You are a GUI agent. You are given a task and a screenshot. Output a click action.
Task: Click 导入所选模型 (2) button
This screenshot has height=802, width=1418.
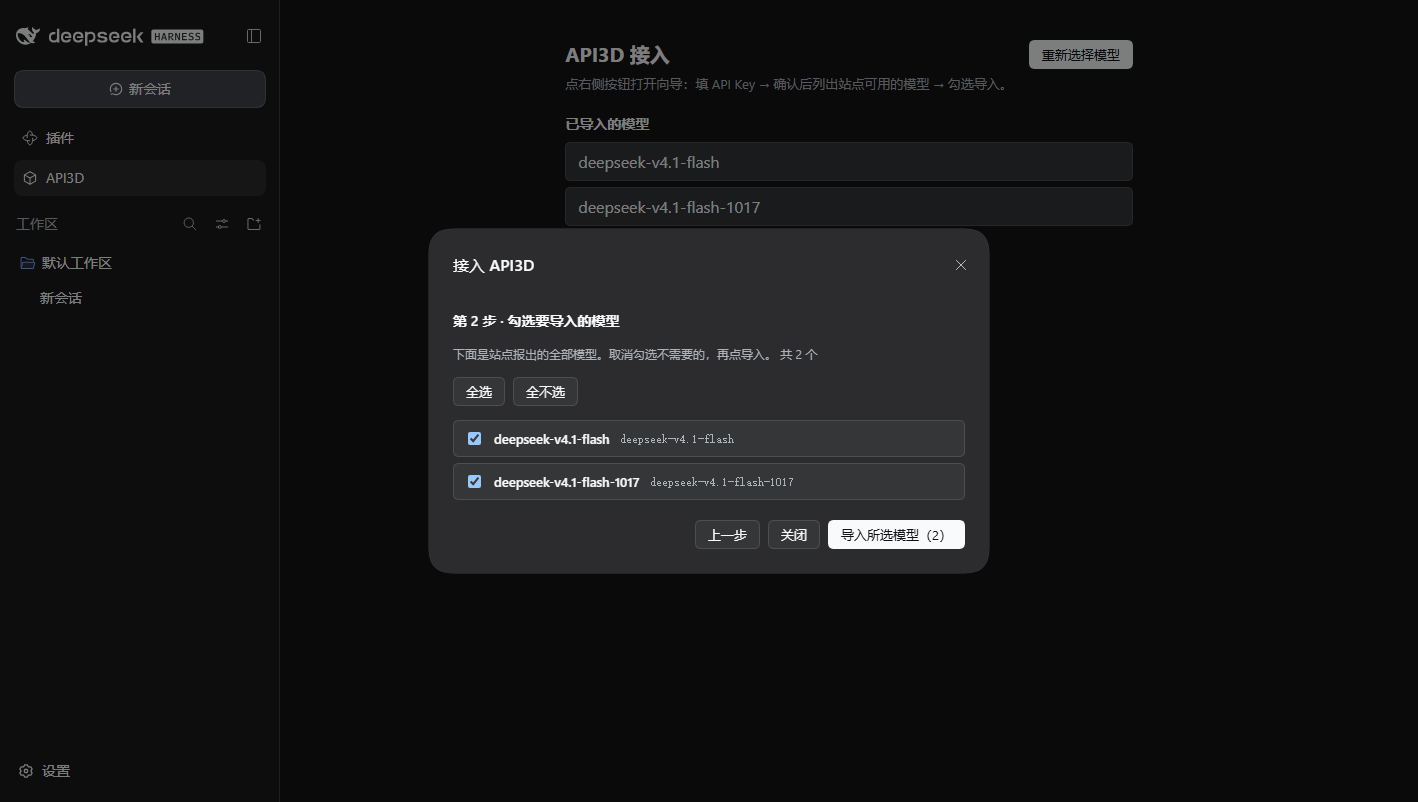coord(896,535)
